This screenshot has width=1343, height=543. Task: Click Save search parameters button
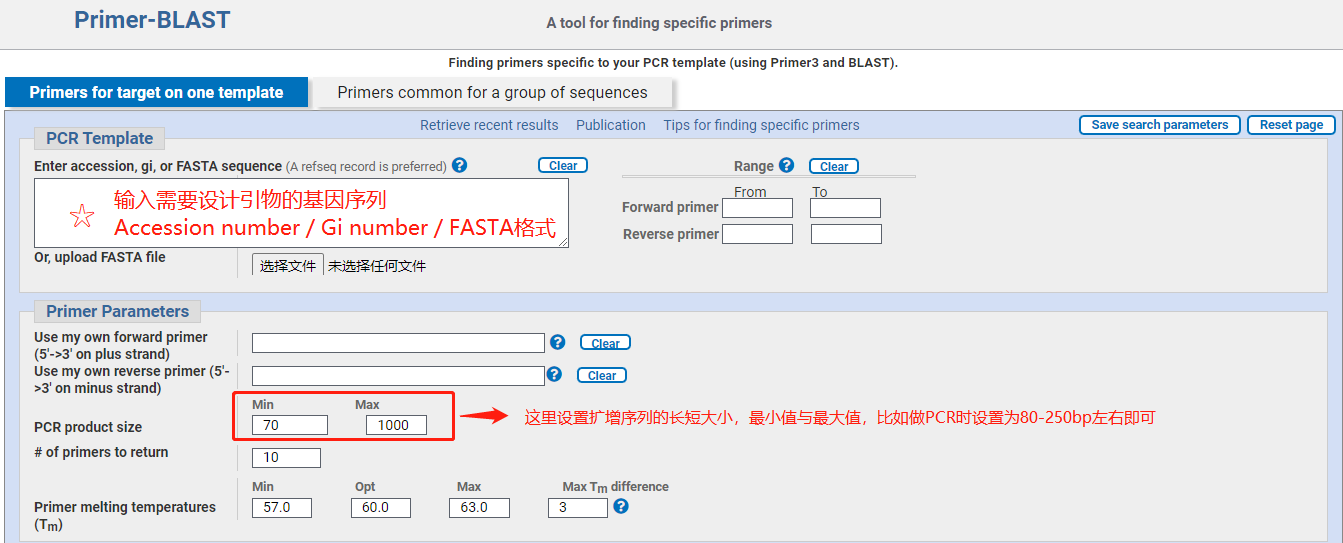pyautogui.click(x=1160, y=125)
